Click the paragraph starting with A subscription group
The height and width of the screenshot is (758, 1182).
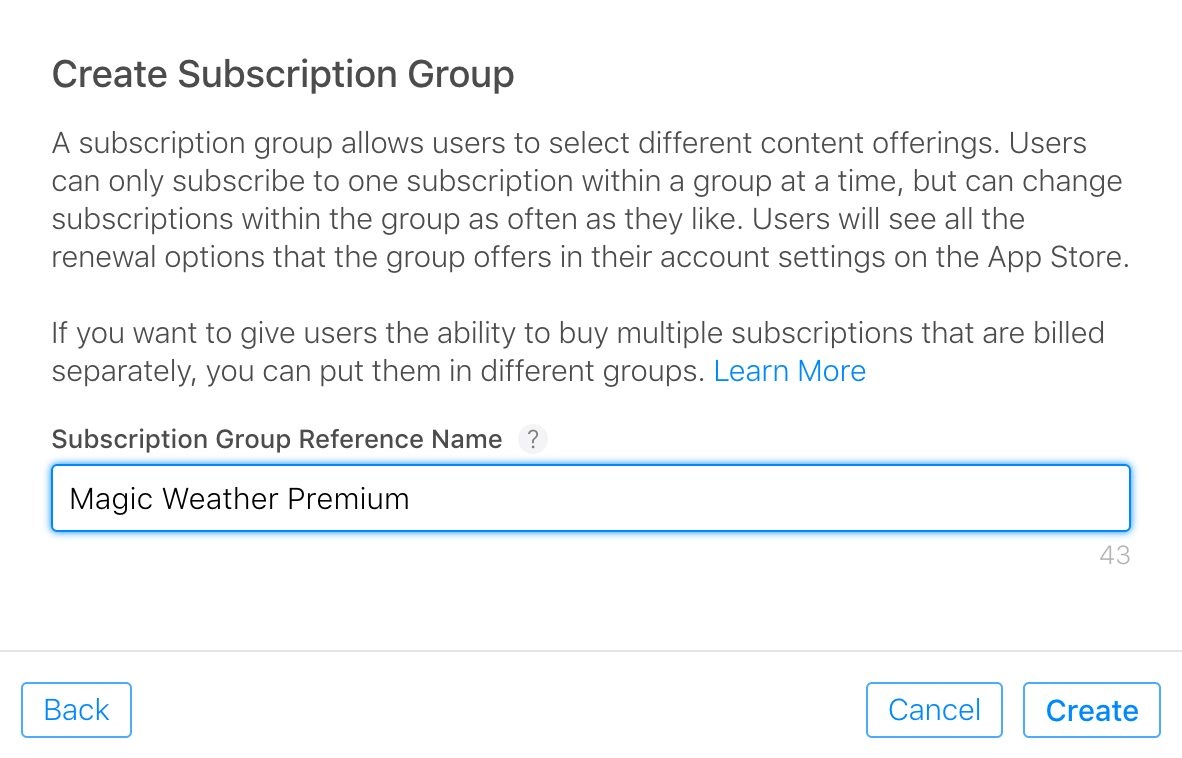[x=590, y=200]
